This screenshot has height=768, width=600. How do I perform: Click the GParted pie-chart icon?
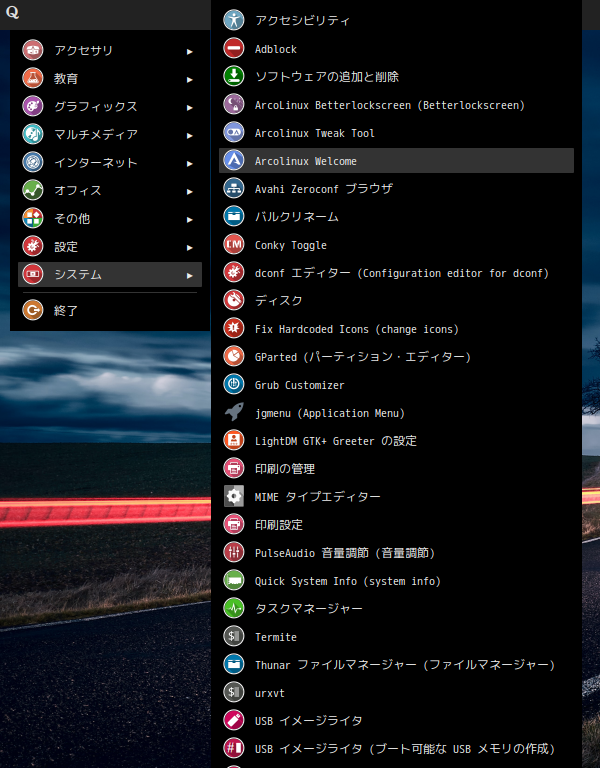point(234,356)
